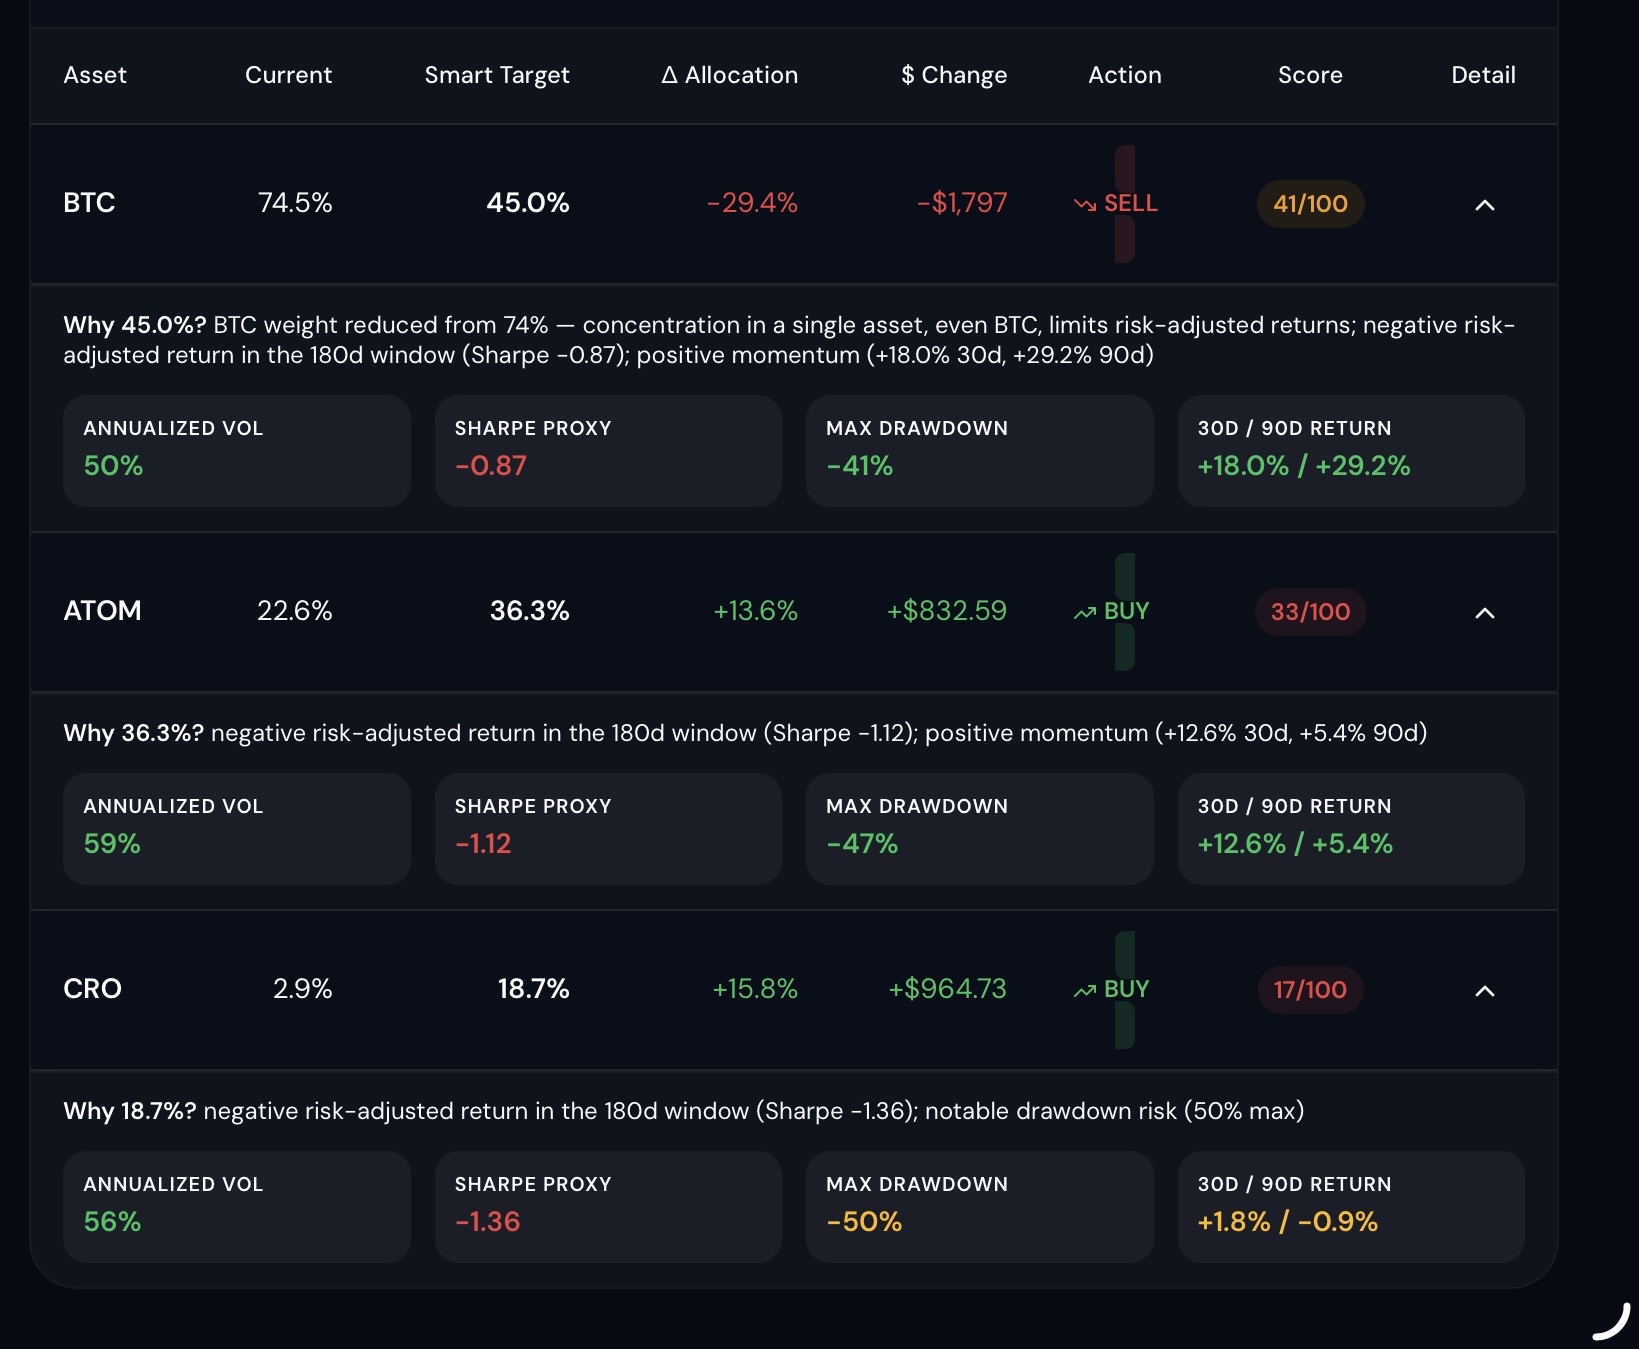
Task: Click the ATOM BUY trend-up icon
Action: 1085,612
